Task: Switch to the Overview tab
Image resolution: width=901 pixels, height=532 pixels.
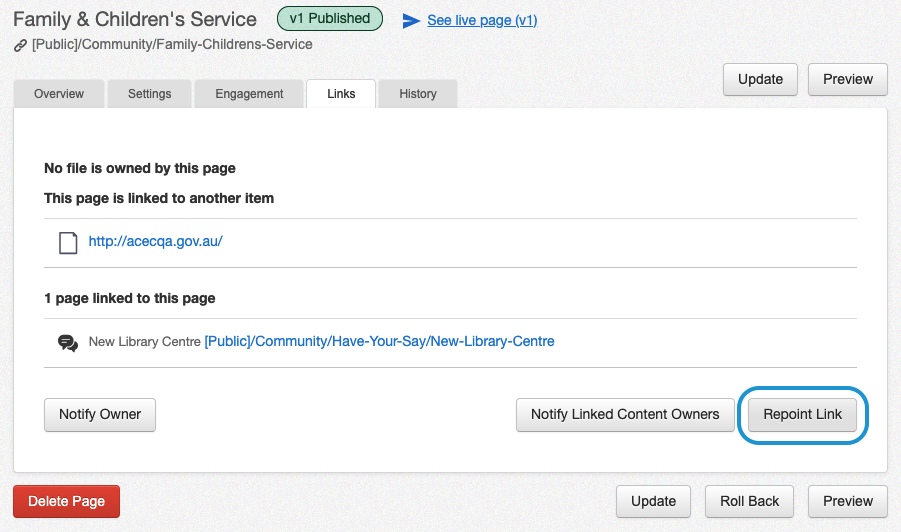Action: 59,94
